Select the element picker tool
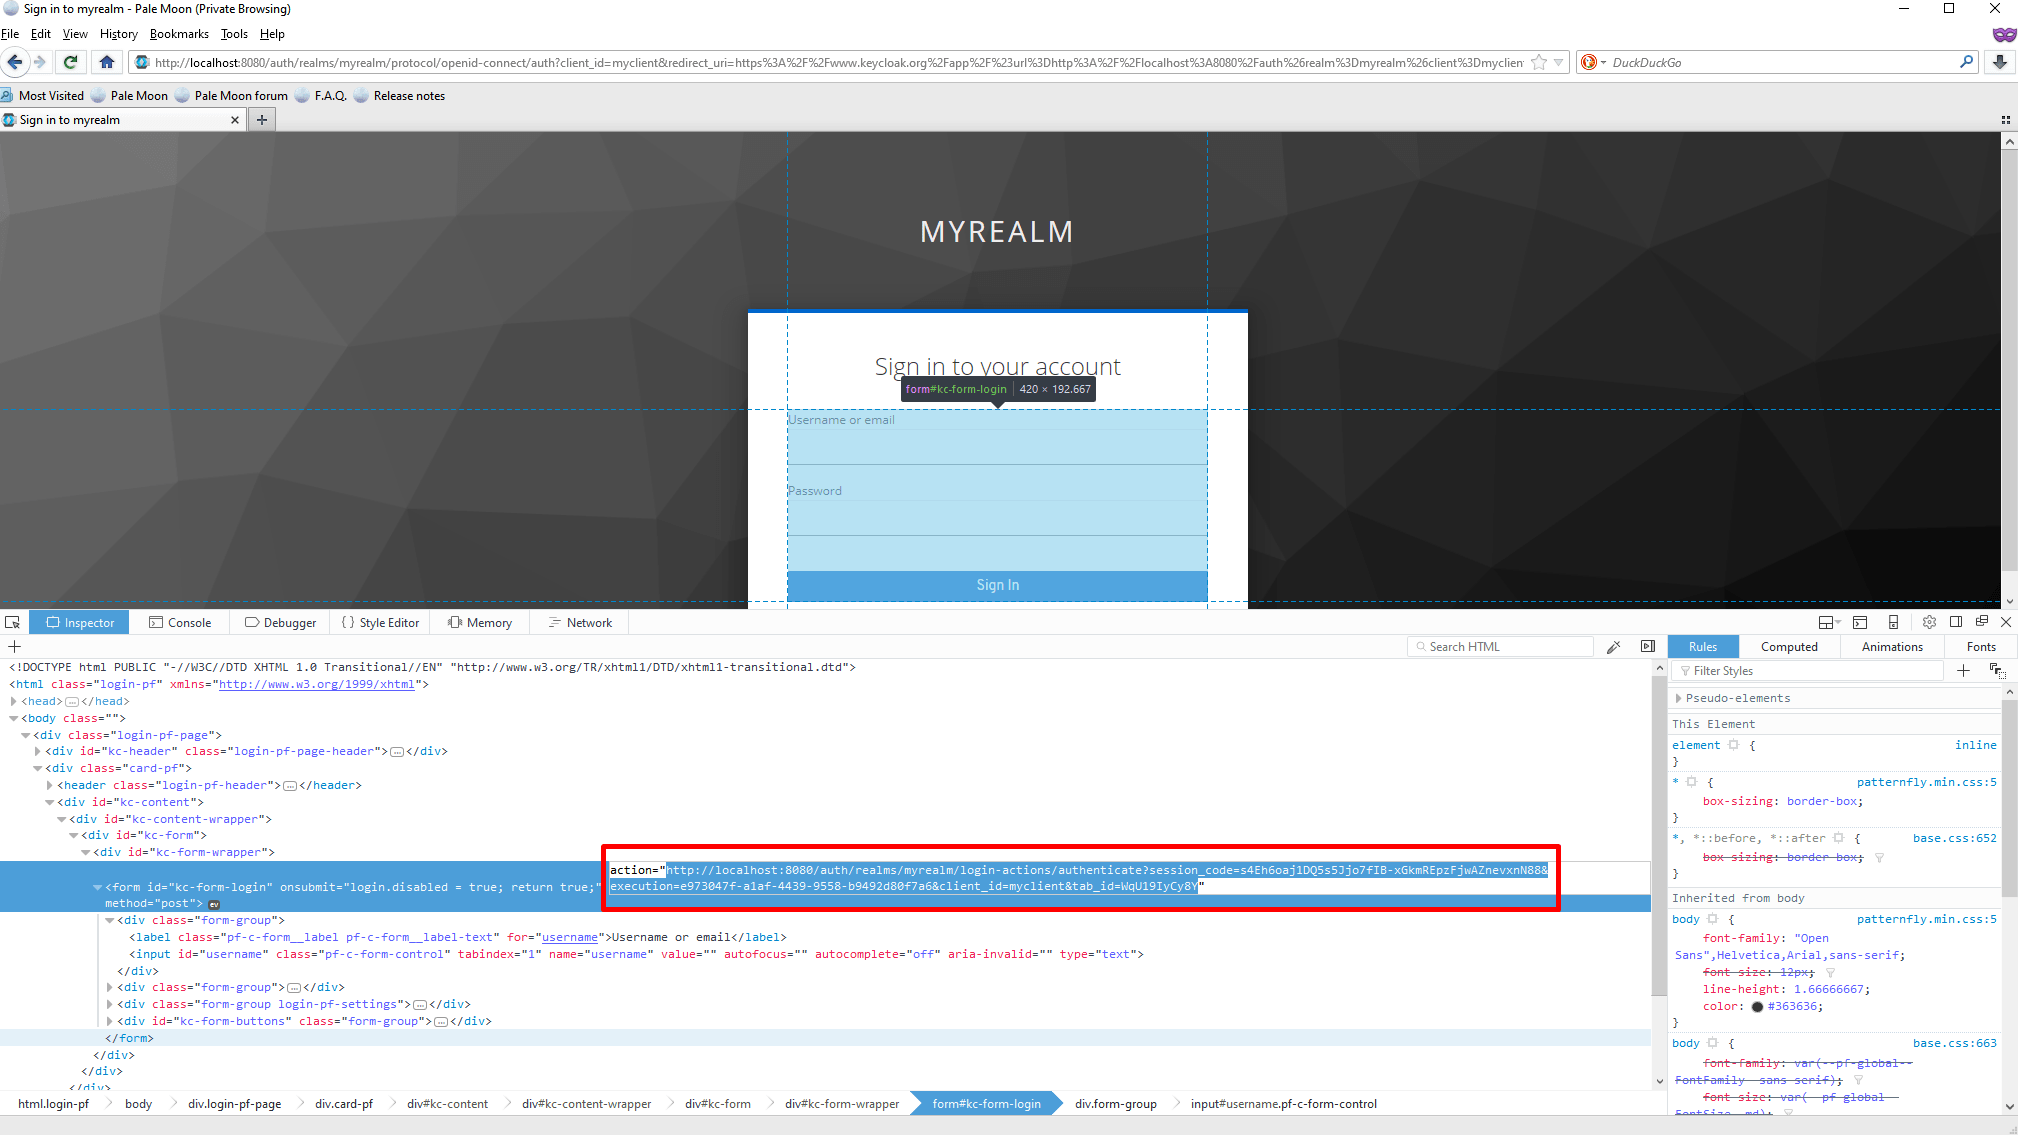 13,621
